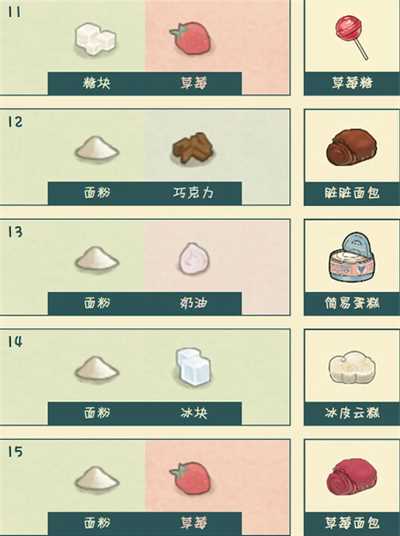The image size is (400, 536).
Task: Click the chocolate dirty bread result icon
Action: pyautogui.click(x=351, y=147)
